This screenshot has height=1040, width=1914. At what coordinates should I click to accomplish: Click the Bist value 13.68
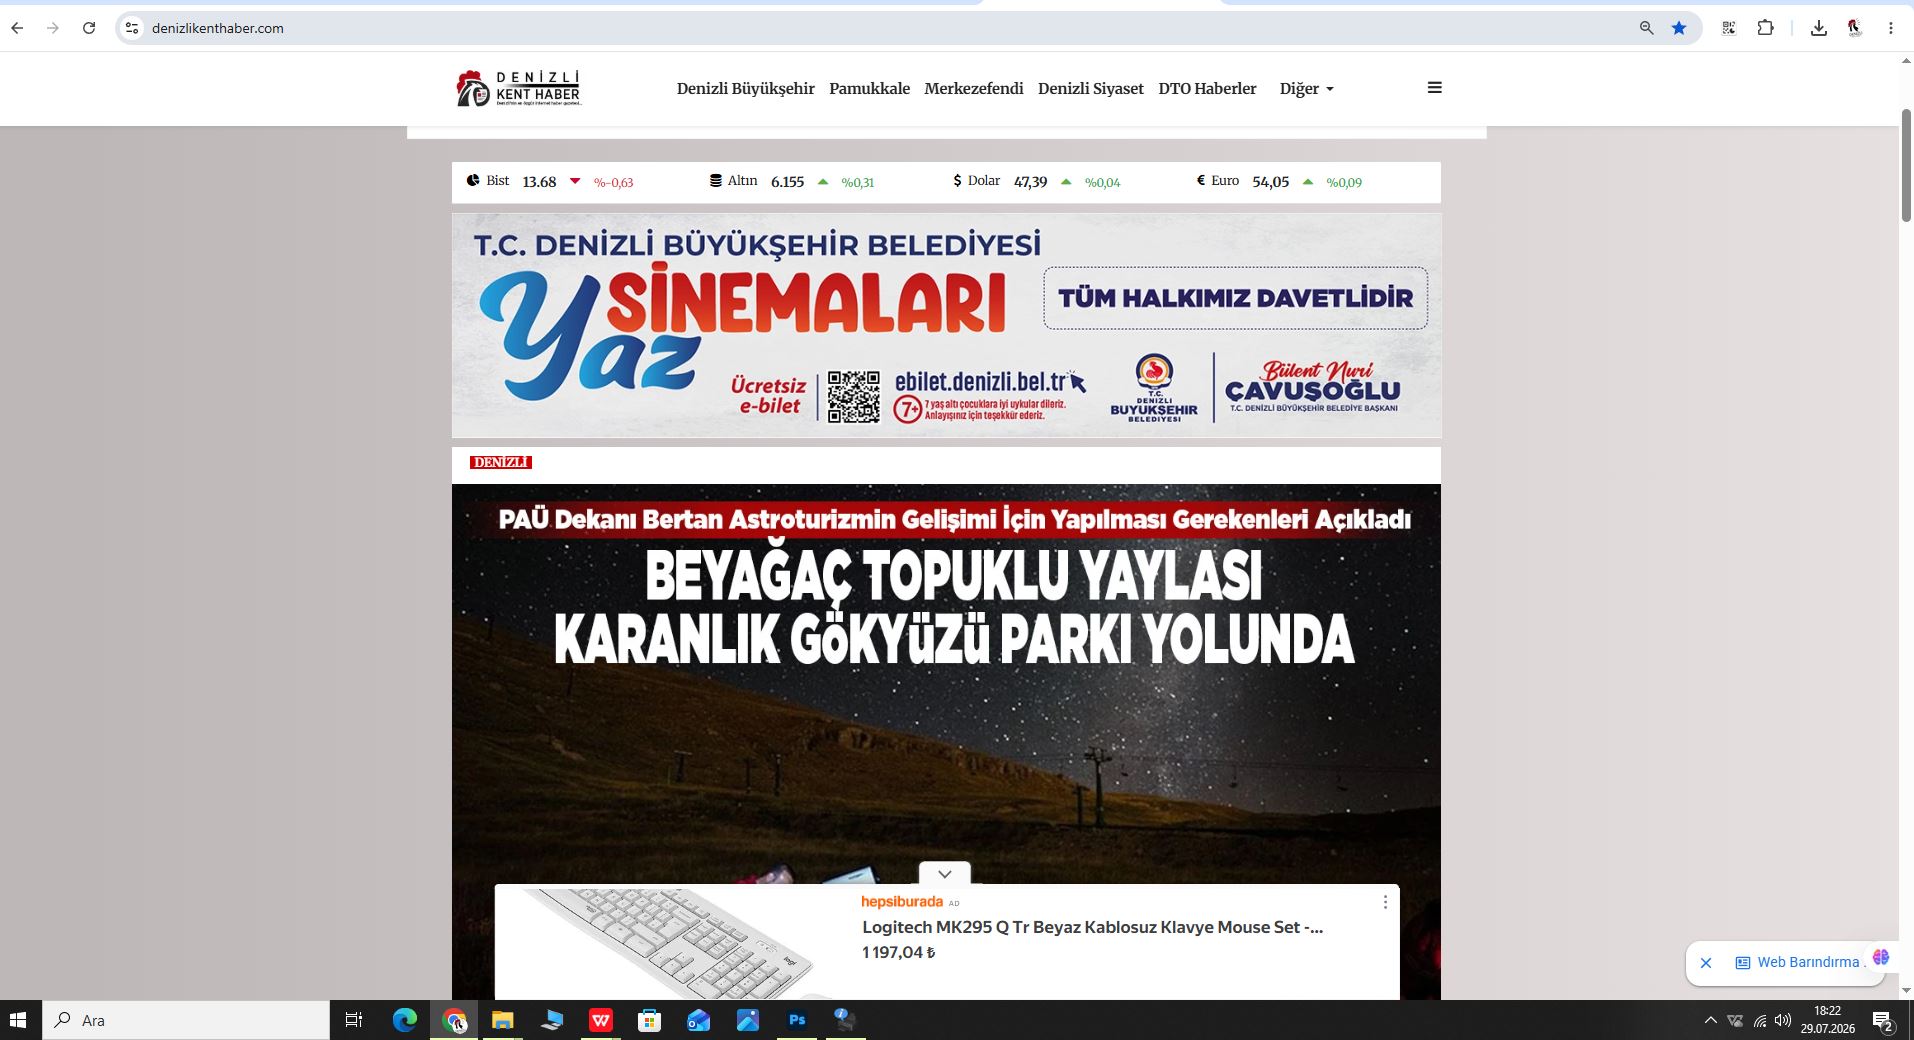[x=539, y=182]
